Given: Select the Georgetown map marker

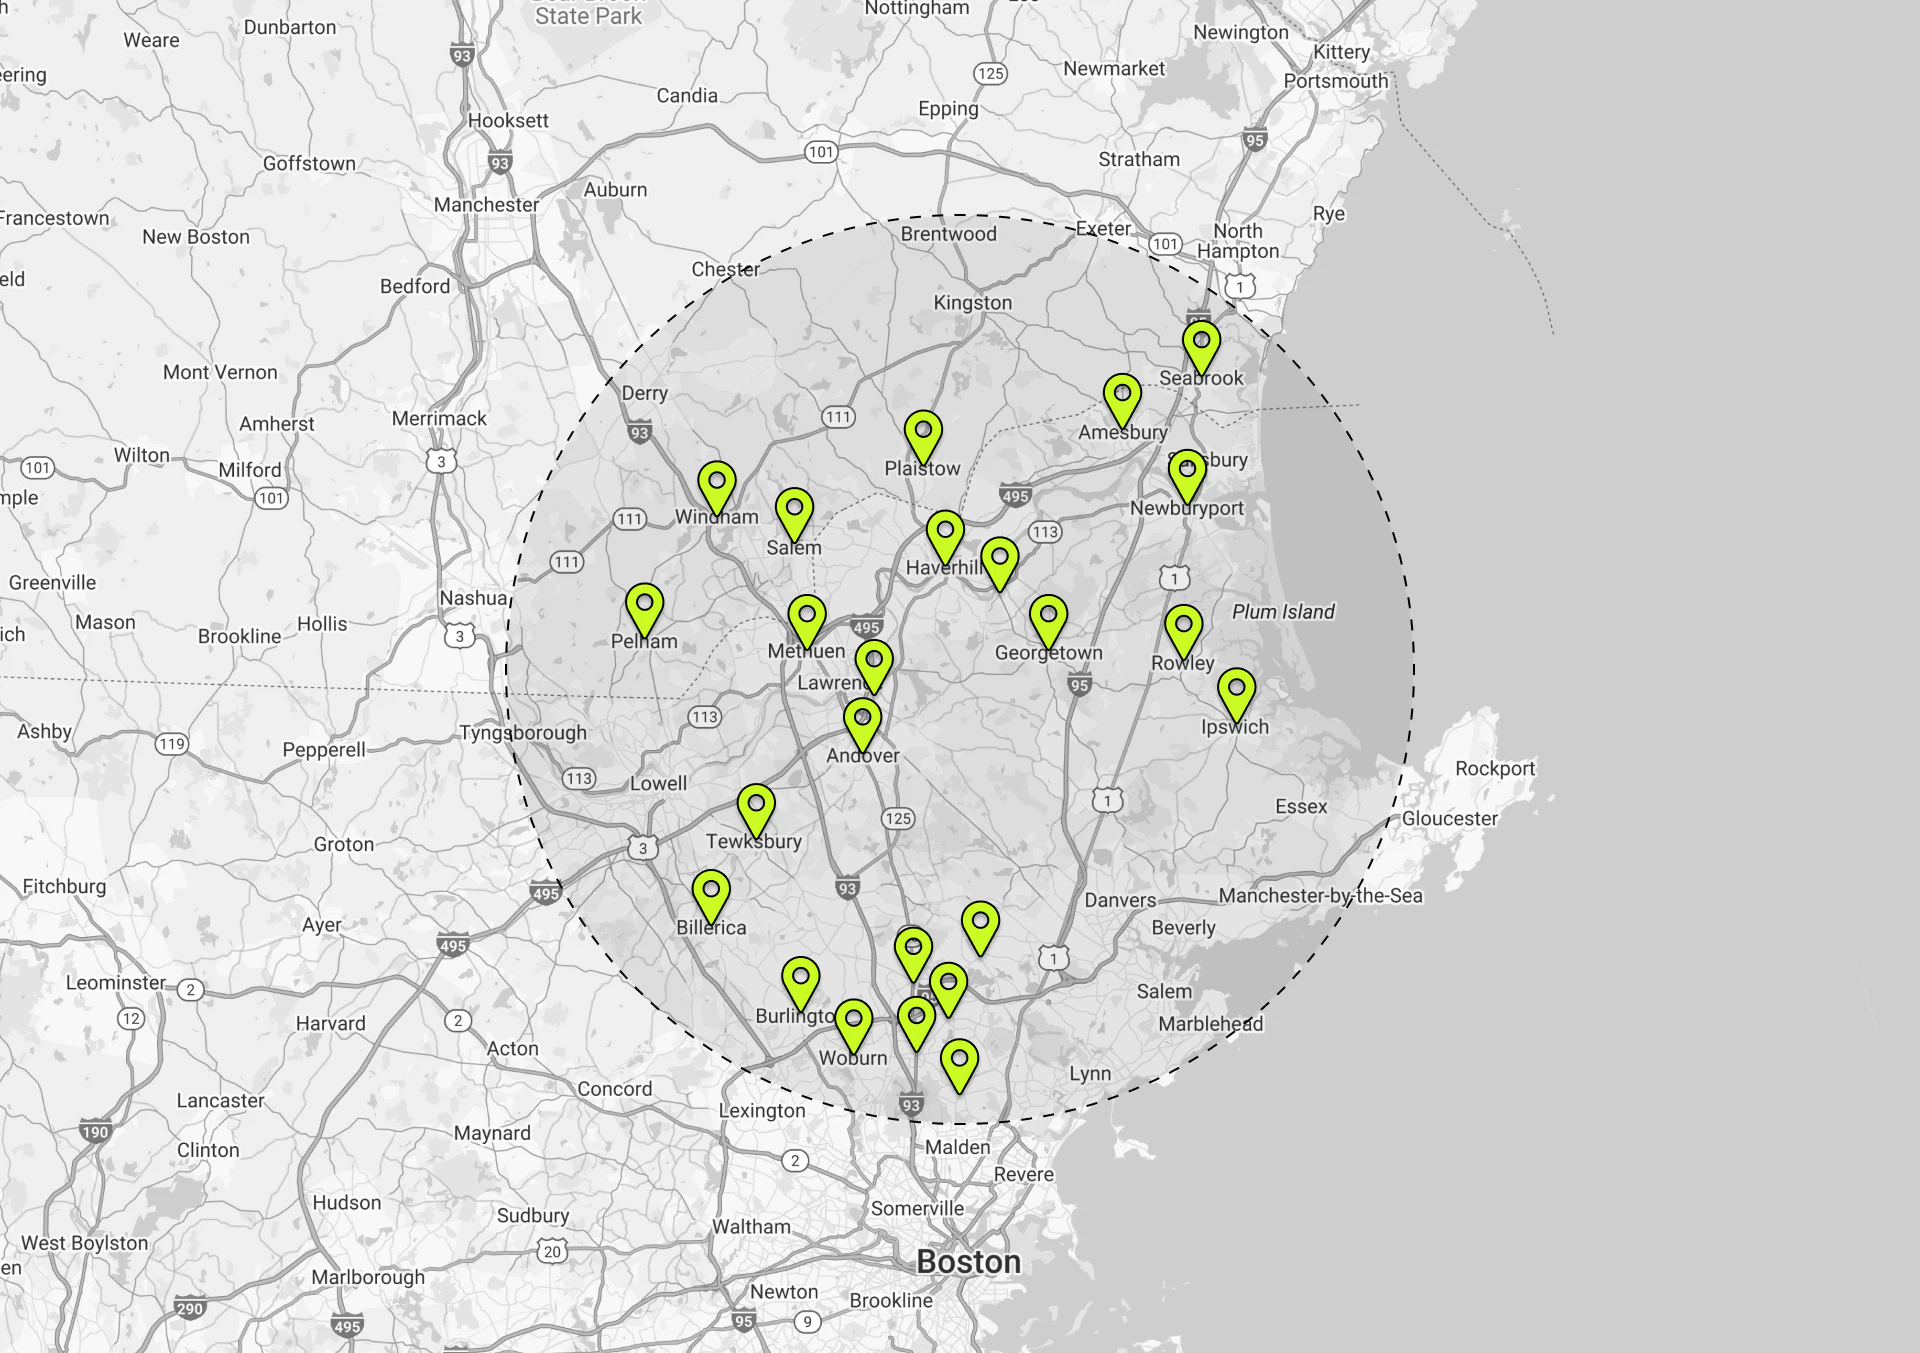Looking at the screenshot, I should click(x=1048, y=617).
